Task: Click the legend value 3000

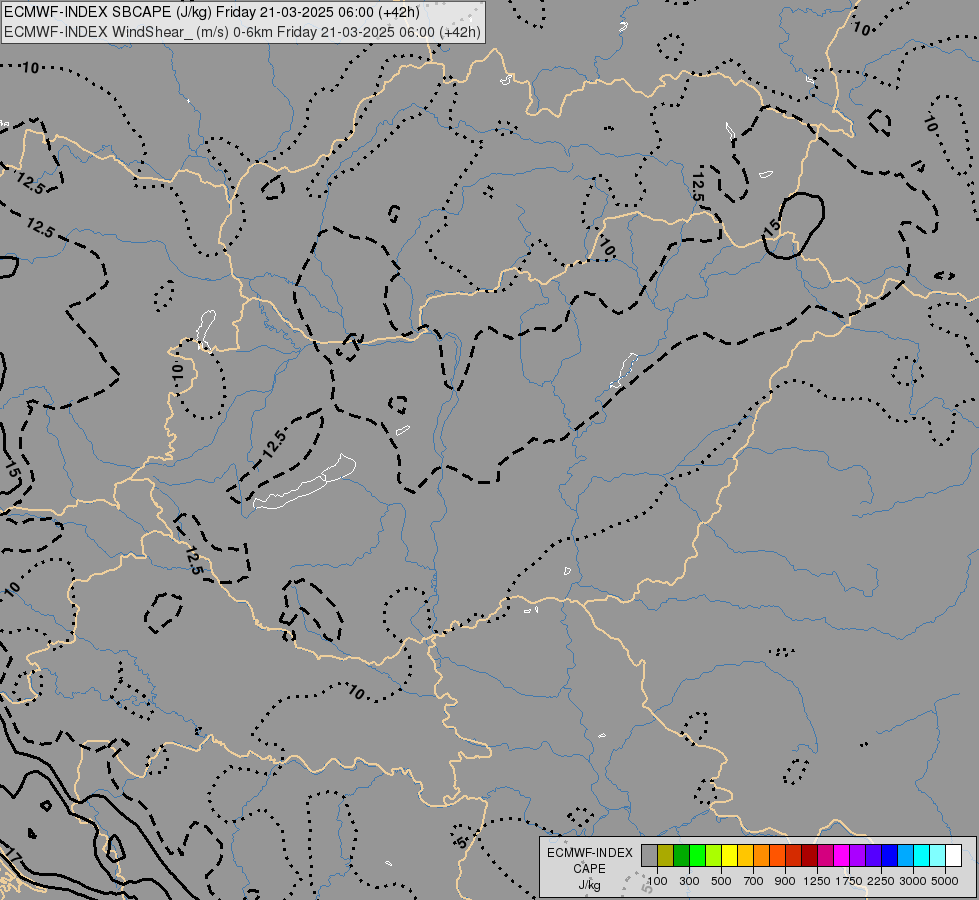Action: [x=913, y=881]
